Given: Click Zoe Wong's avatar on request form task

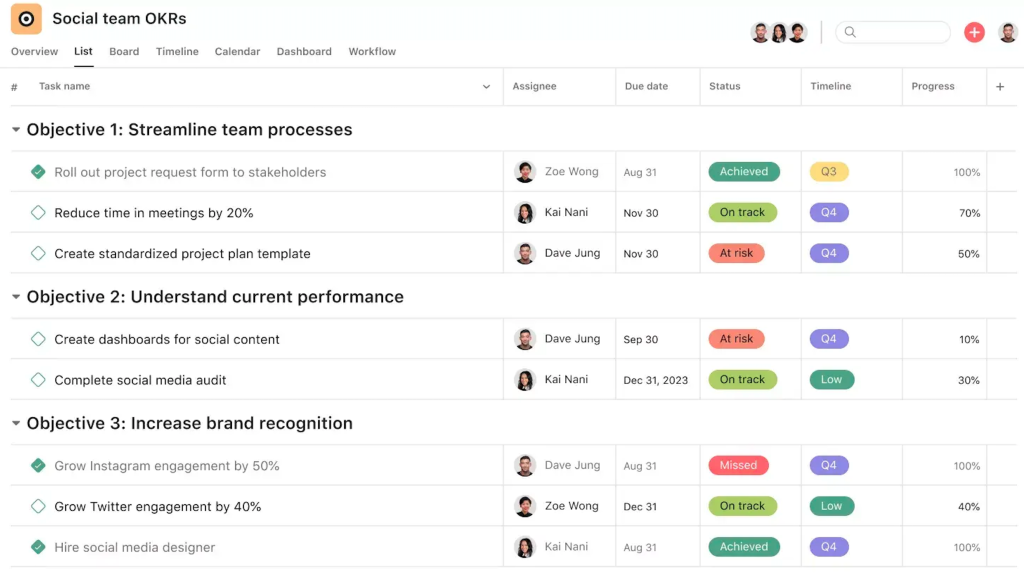Looking at the screenshot, I should [x=524, y=172].
